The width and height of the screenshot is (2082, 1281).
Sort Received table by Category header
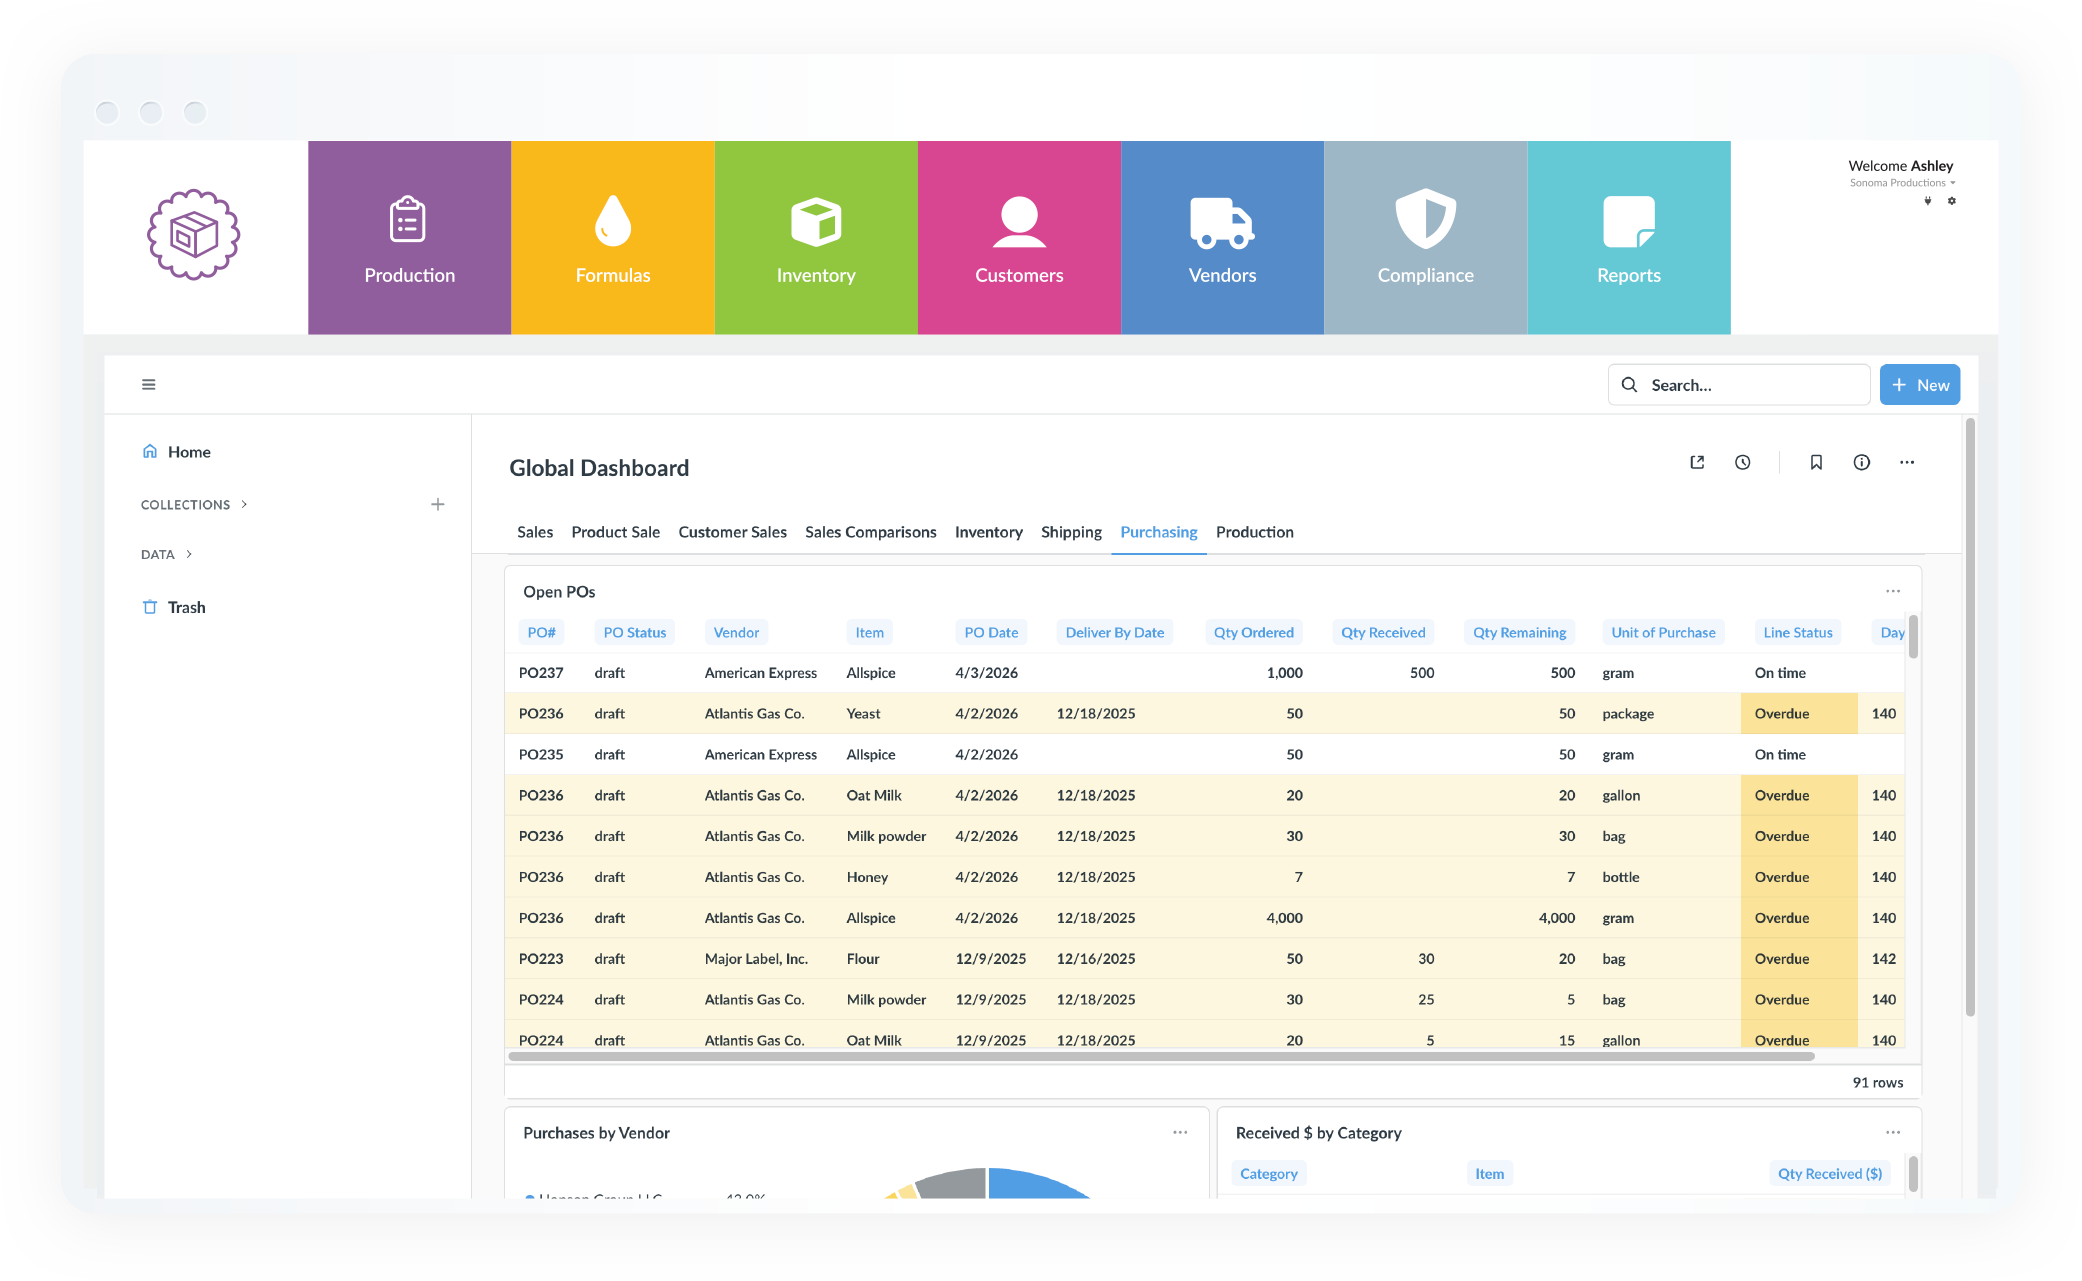[1269, 1173]
